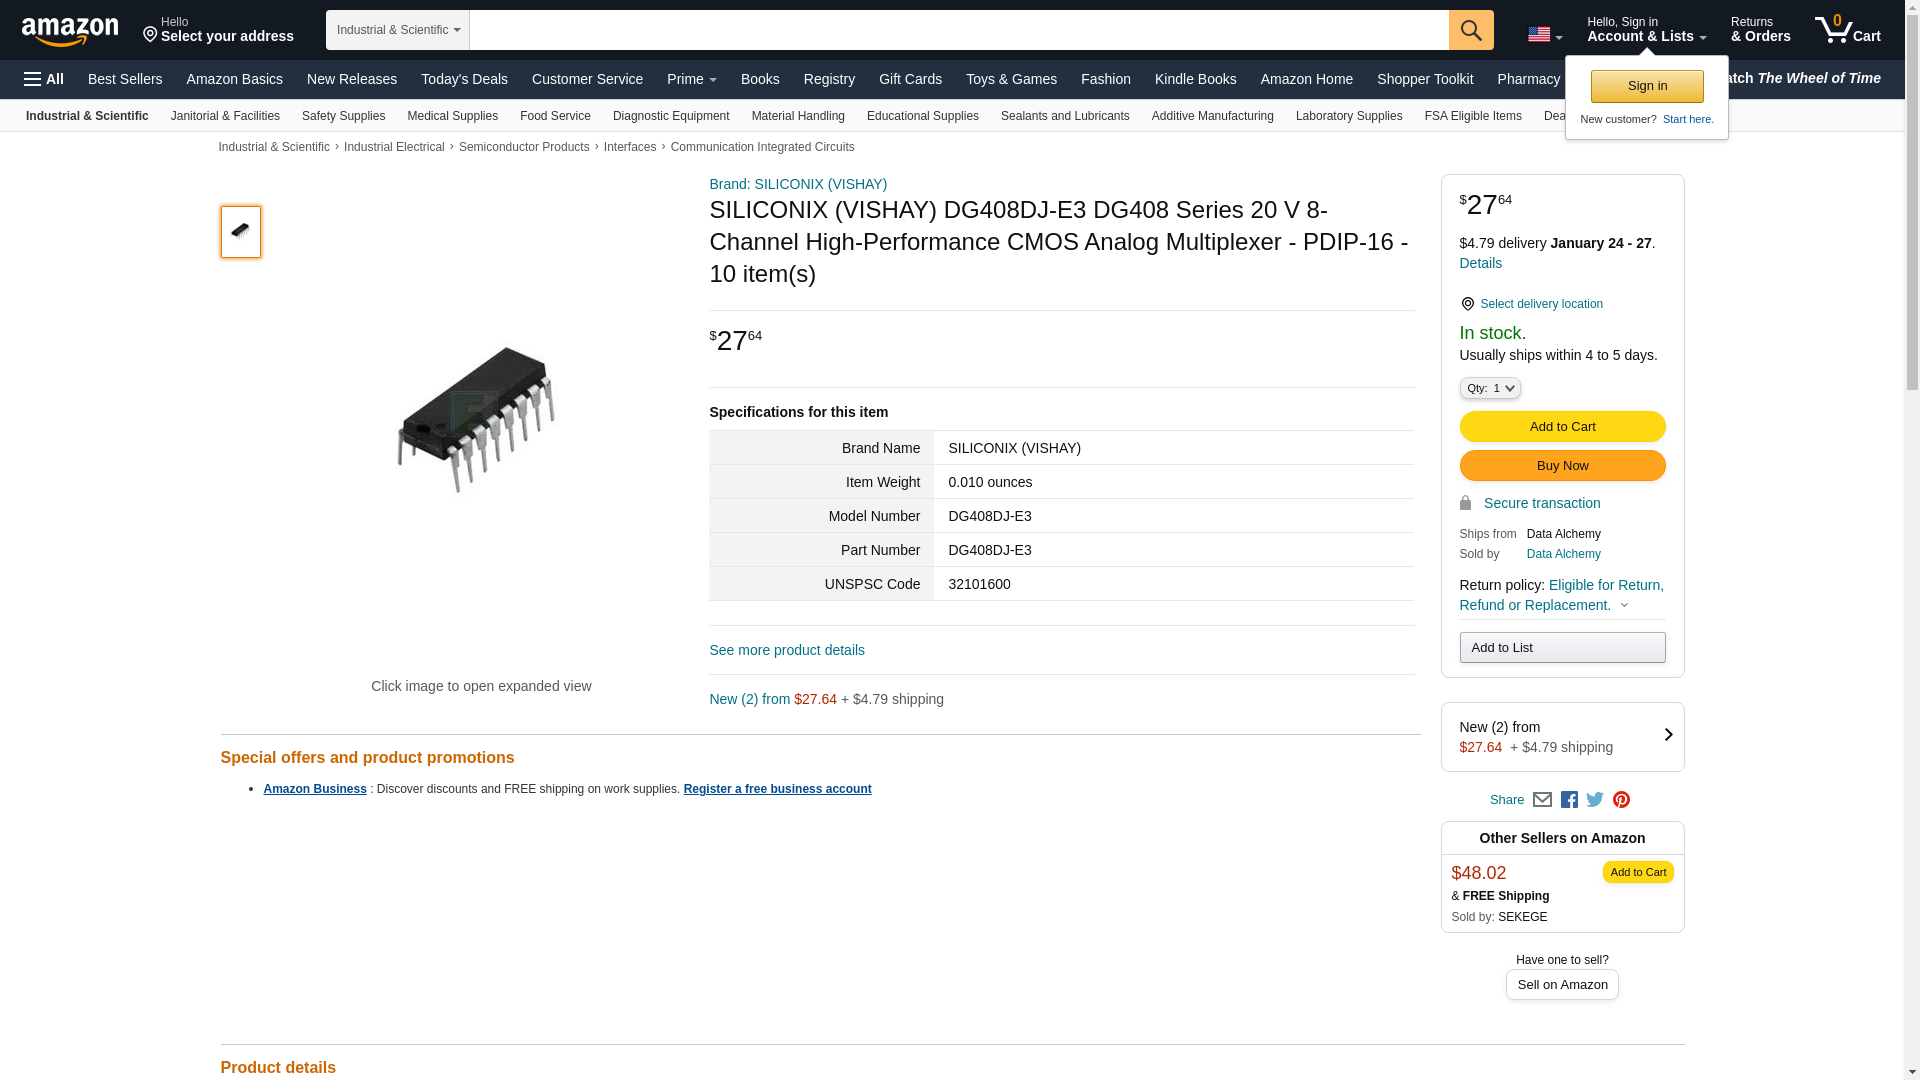
Task: Add the item to cart
Action: (1562, 427)
